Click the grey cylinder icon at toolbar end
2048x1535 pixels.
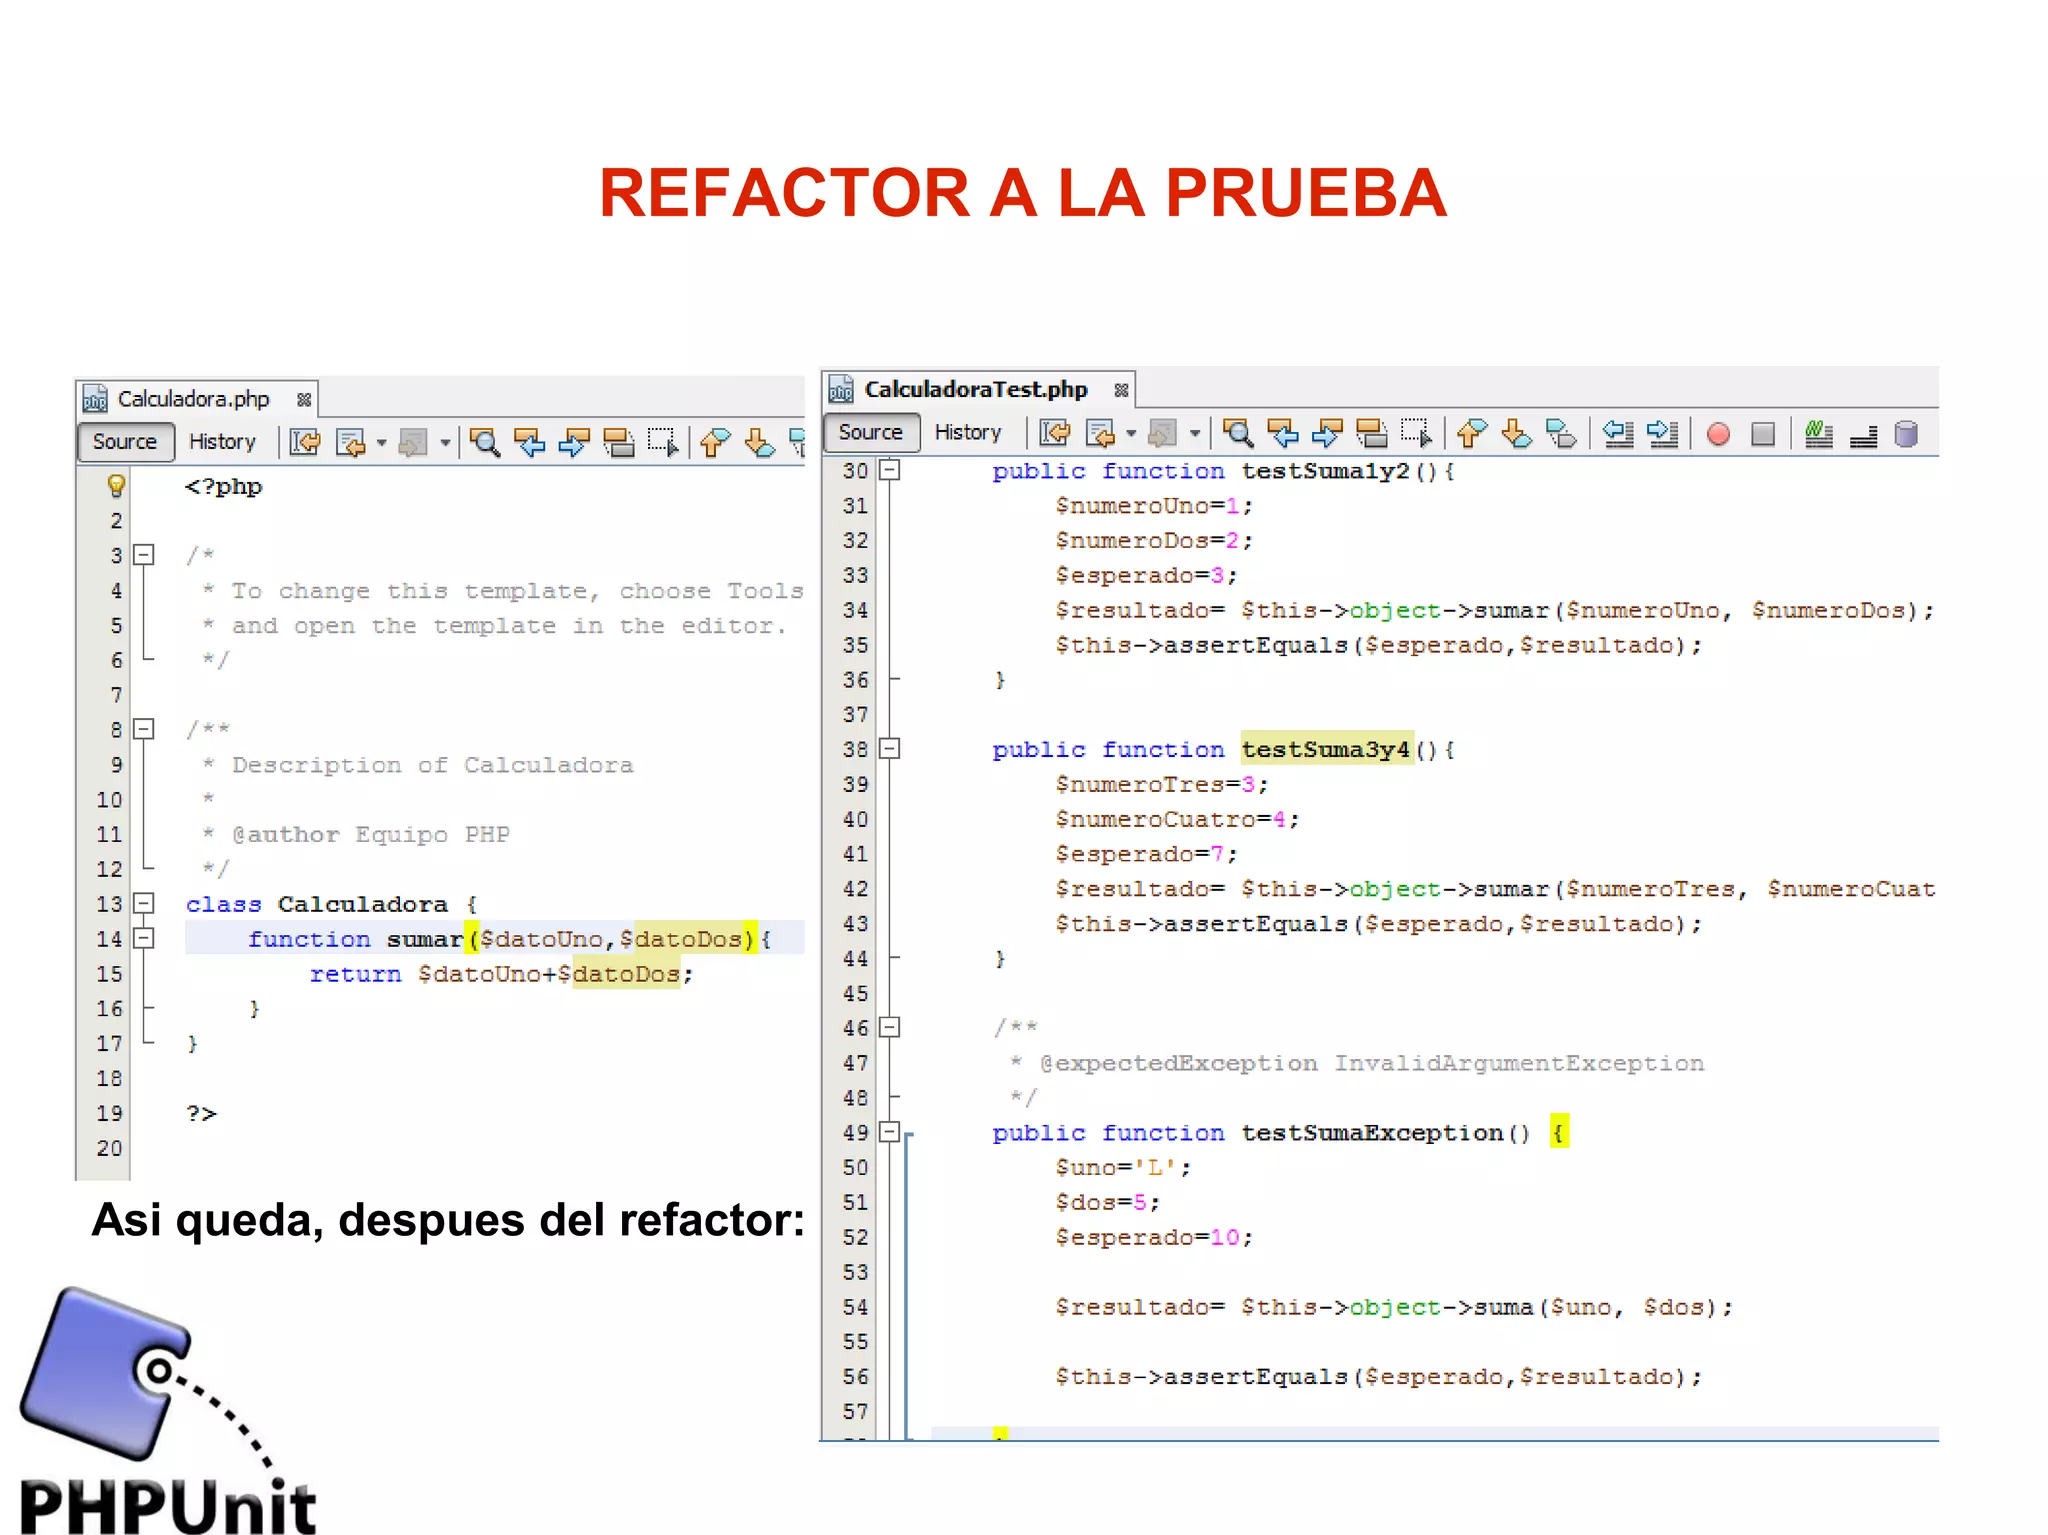point(1907,433)
